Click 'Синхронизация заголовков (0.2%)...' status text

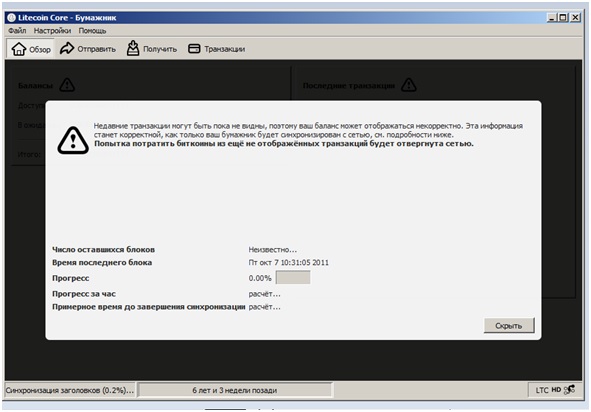pos(70,390)
